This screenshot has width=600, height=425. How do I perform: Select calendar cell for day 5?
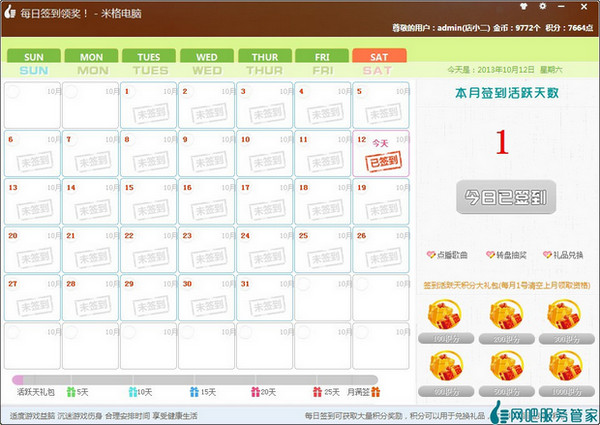[381, 105]
